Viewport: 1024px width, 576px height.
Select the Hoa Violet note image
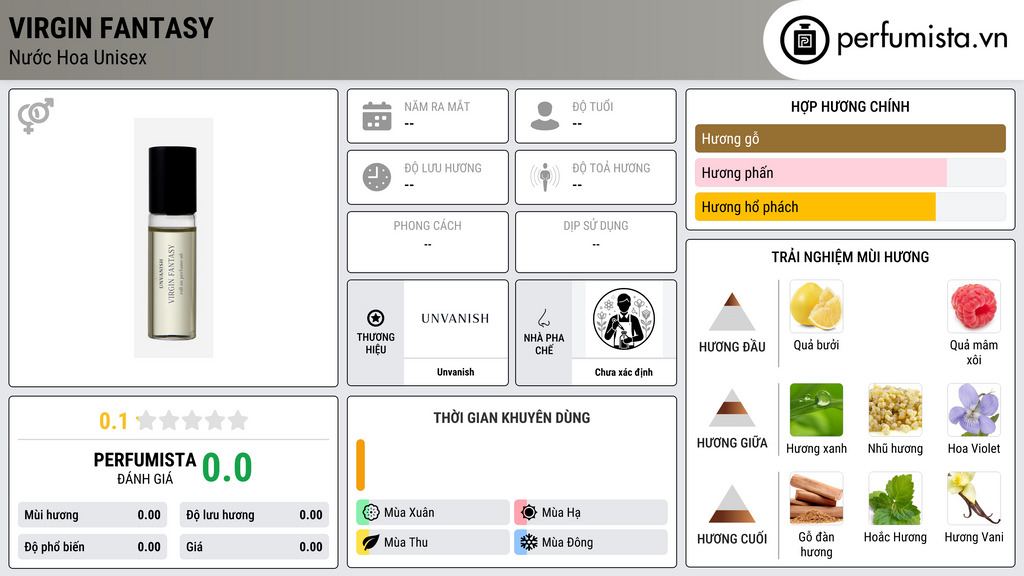point(974,409)
